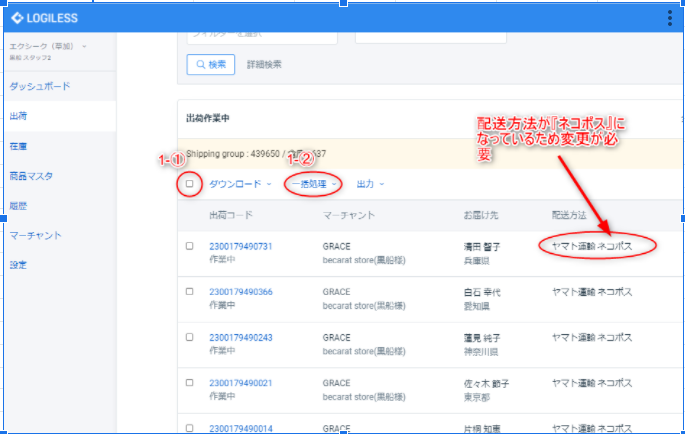685x434 pixels.
Task: Click recipient 佐々木 節子
Action: 486,383
